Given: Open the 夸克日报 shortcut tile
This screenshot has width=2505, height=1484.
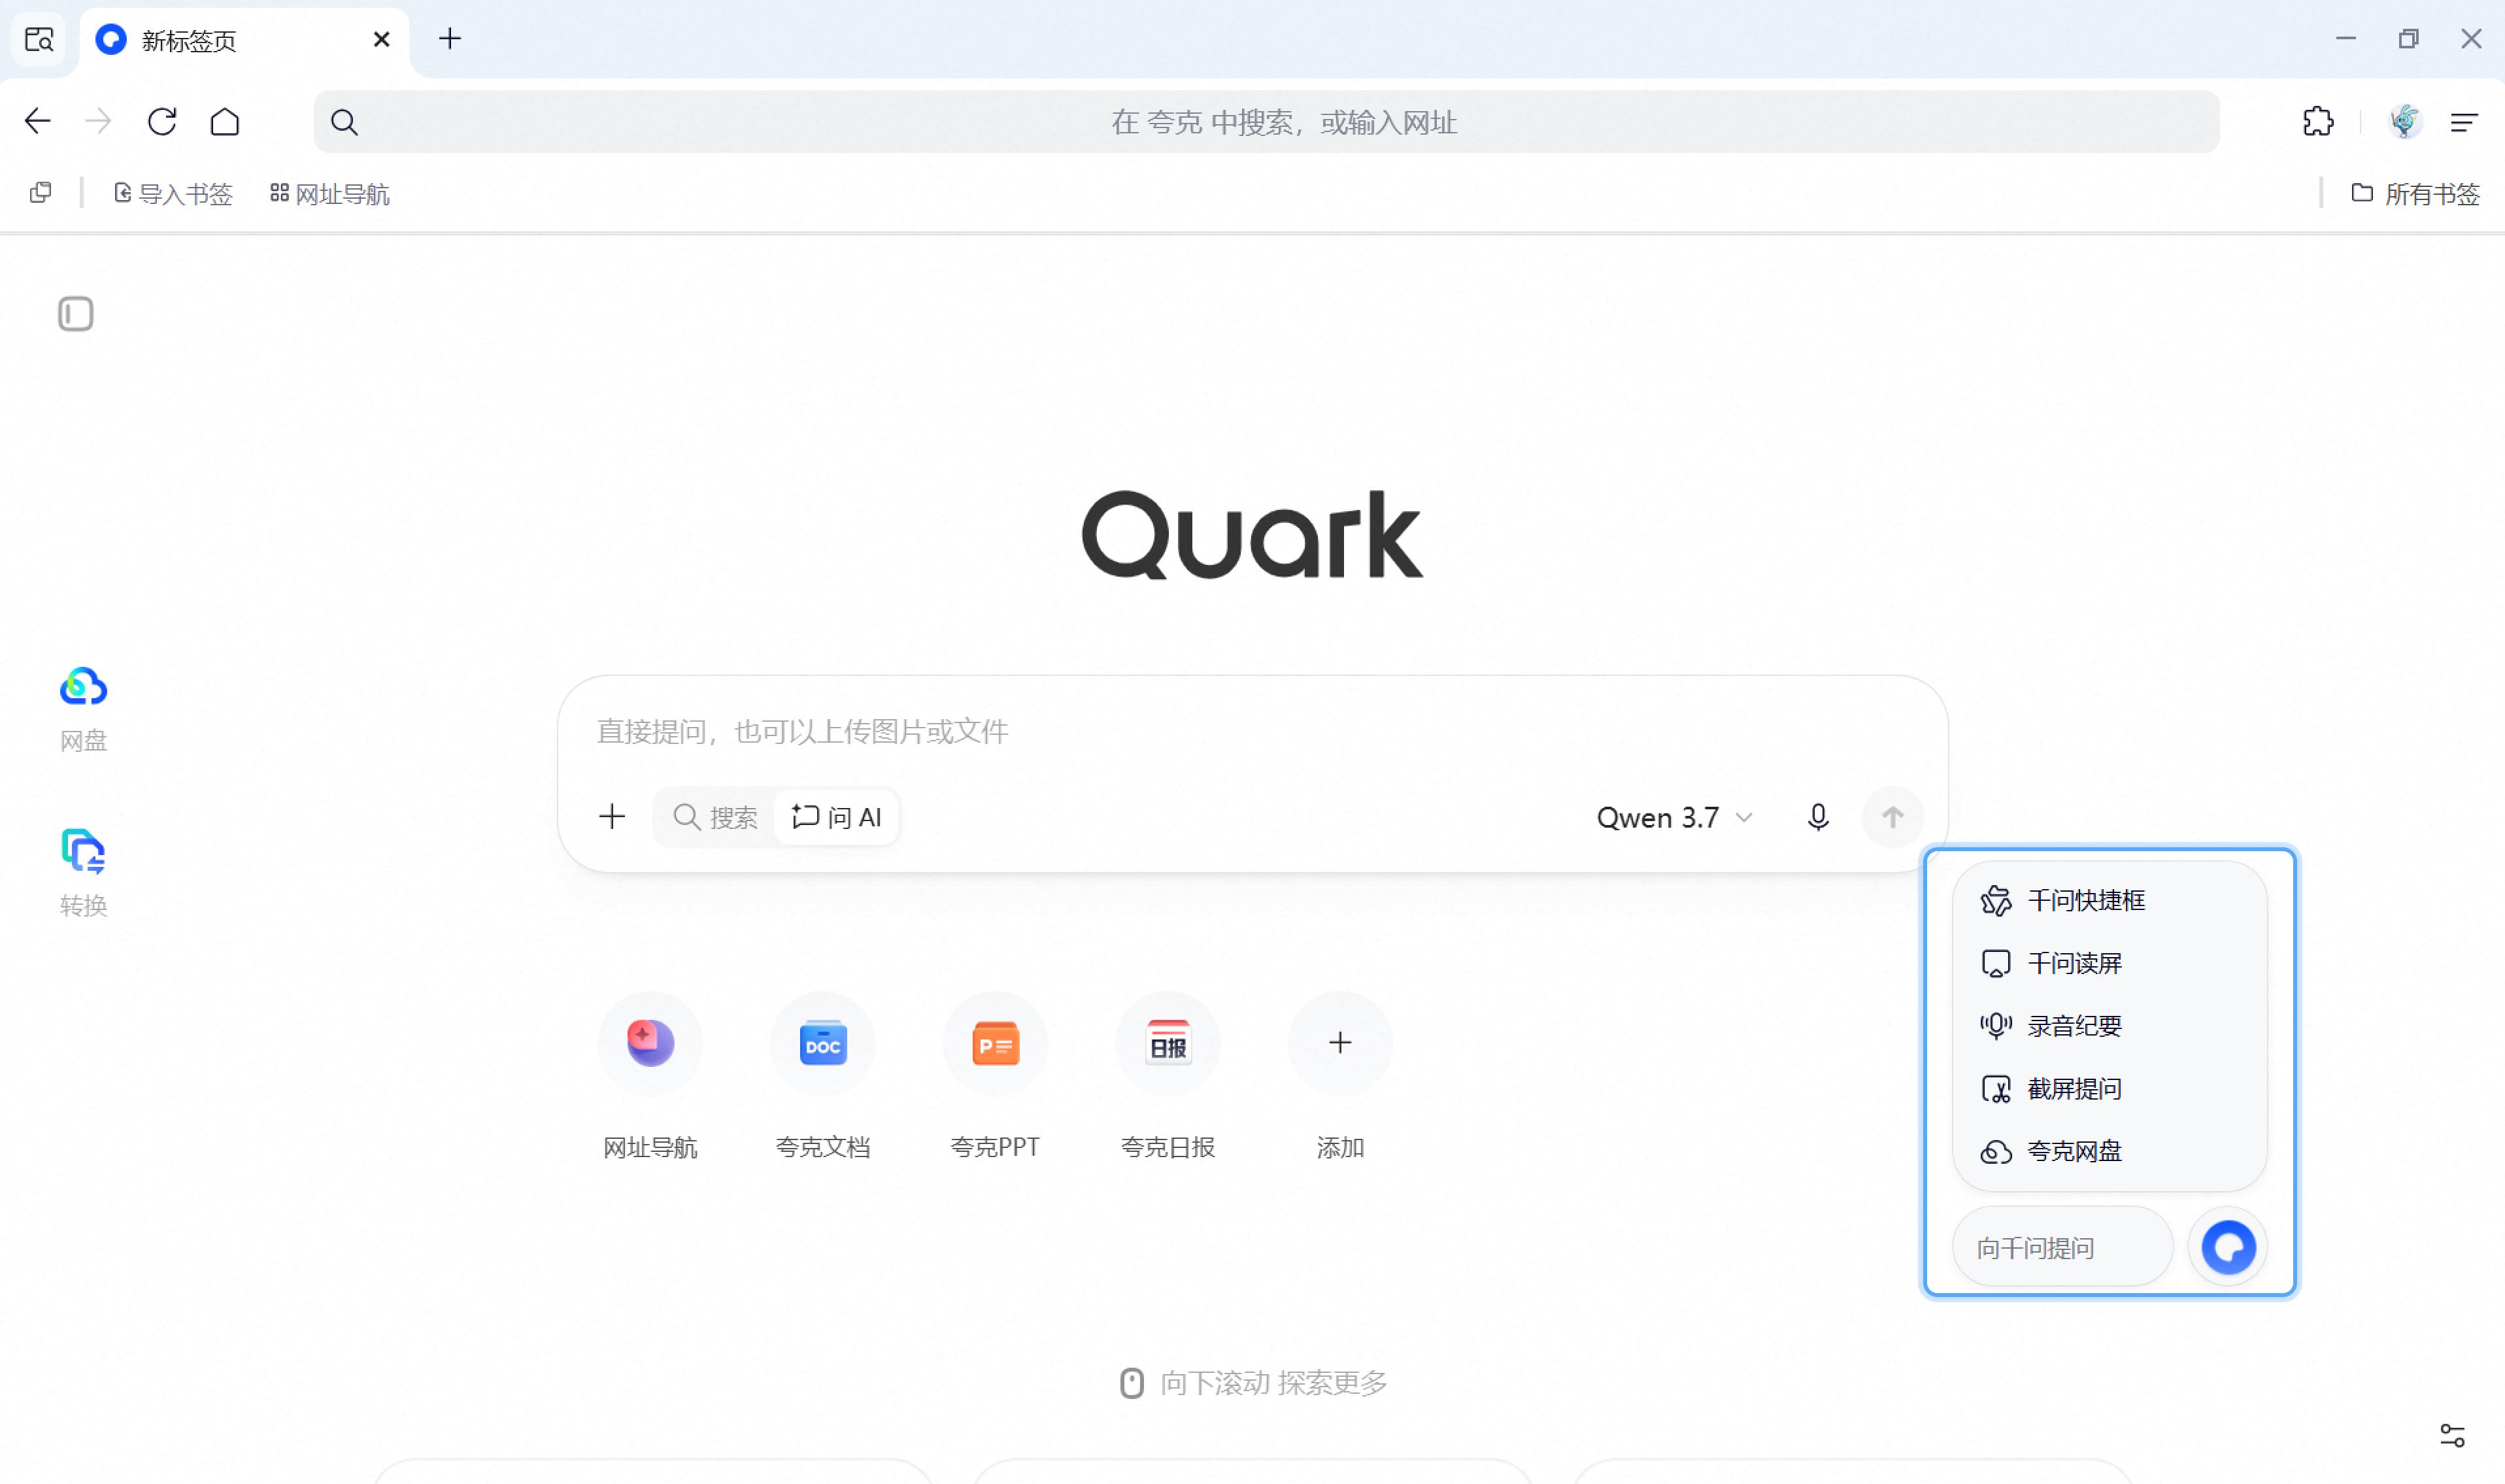Looking at the screenshot, I should (x=1168, y=1076).
